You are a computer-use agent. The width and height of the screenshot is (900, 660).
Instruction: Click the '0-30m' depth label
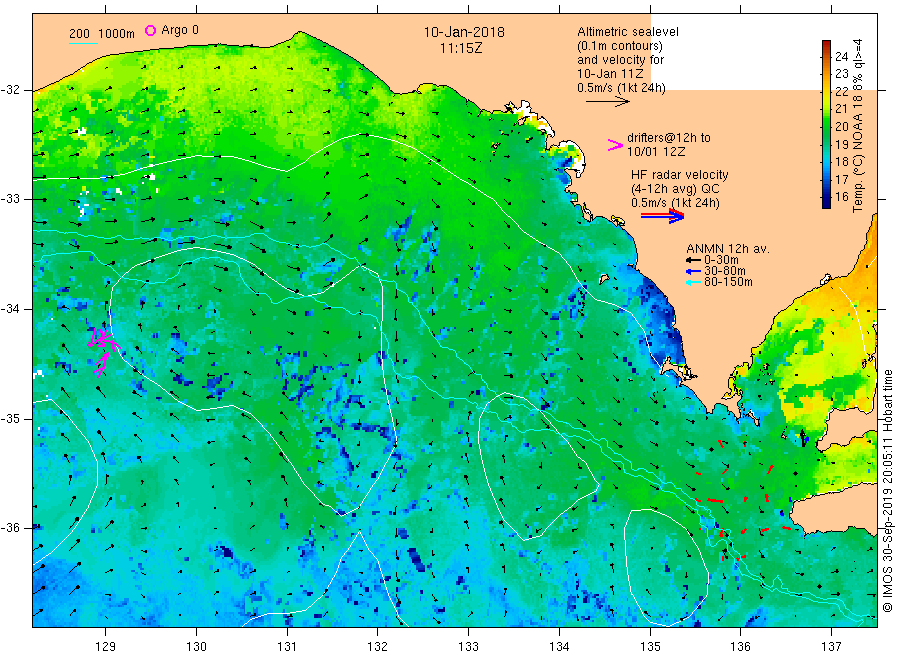tap(721, 260)
